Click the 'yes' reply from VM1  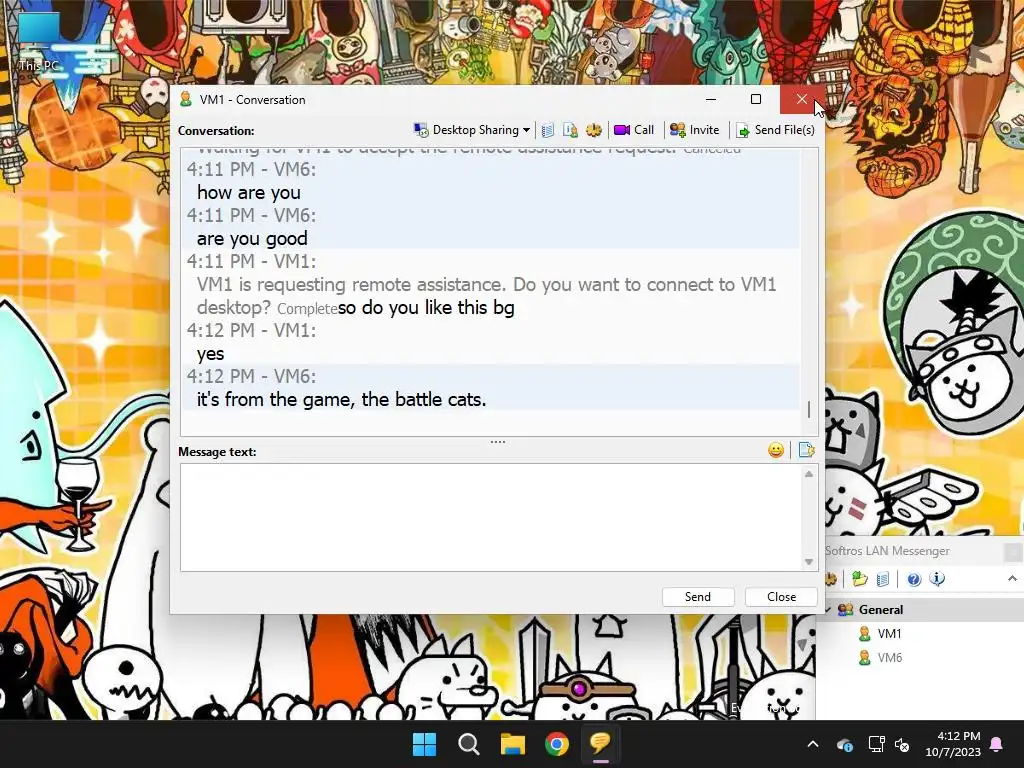coord(210,354)
